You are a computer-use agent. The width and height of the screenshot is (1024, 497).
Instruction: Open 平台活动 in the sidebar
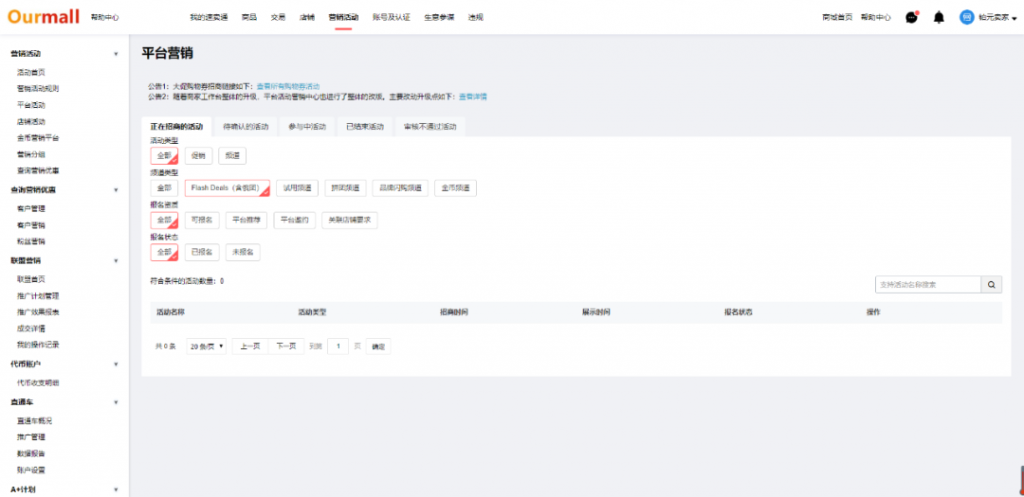[31, 104]
